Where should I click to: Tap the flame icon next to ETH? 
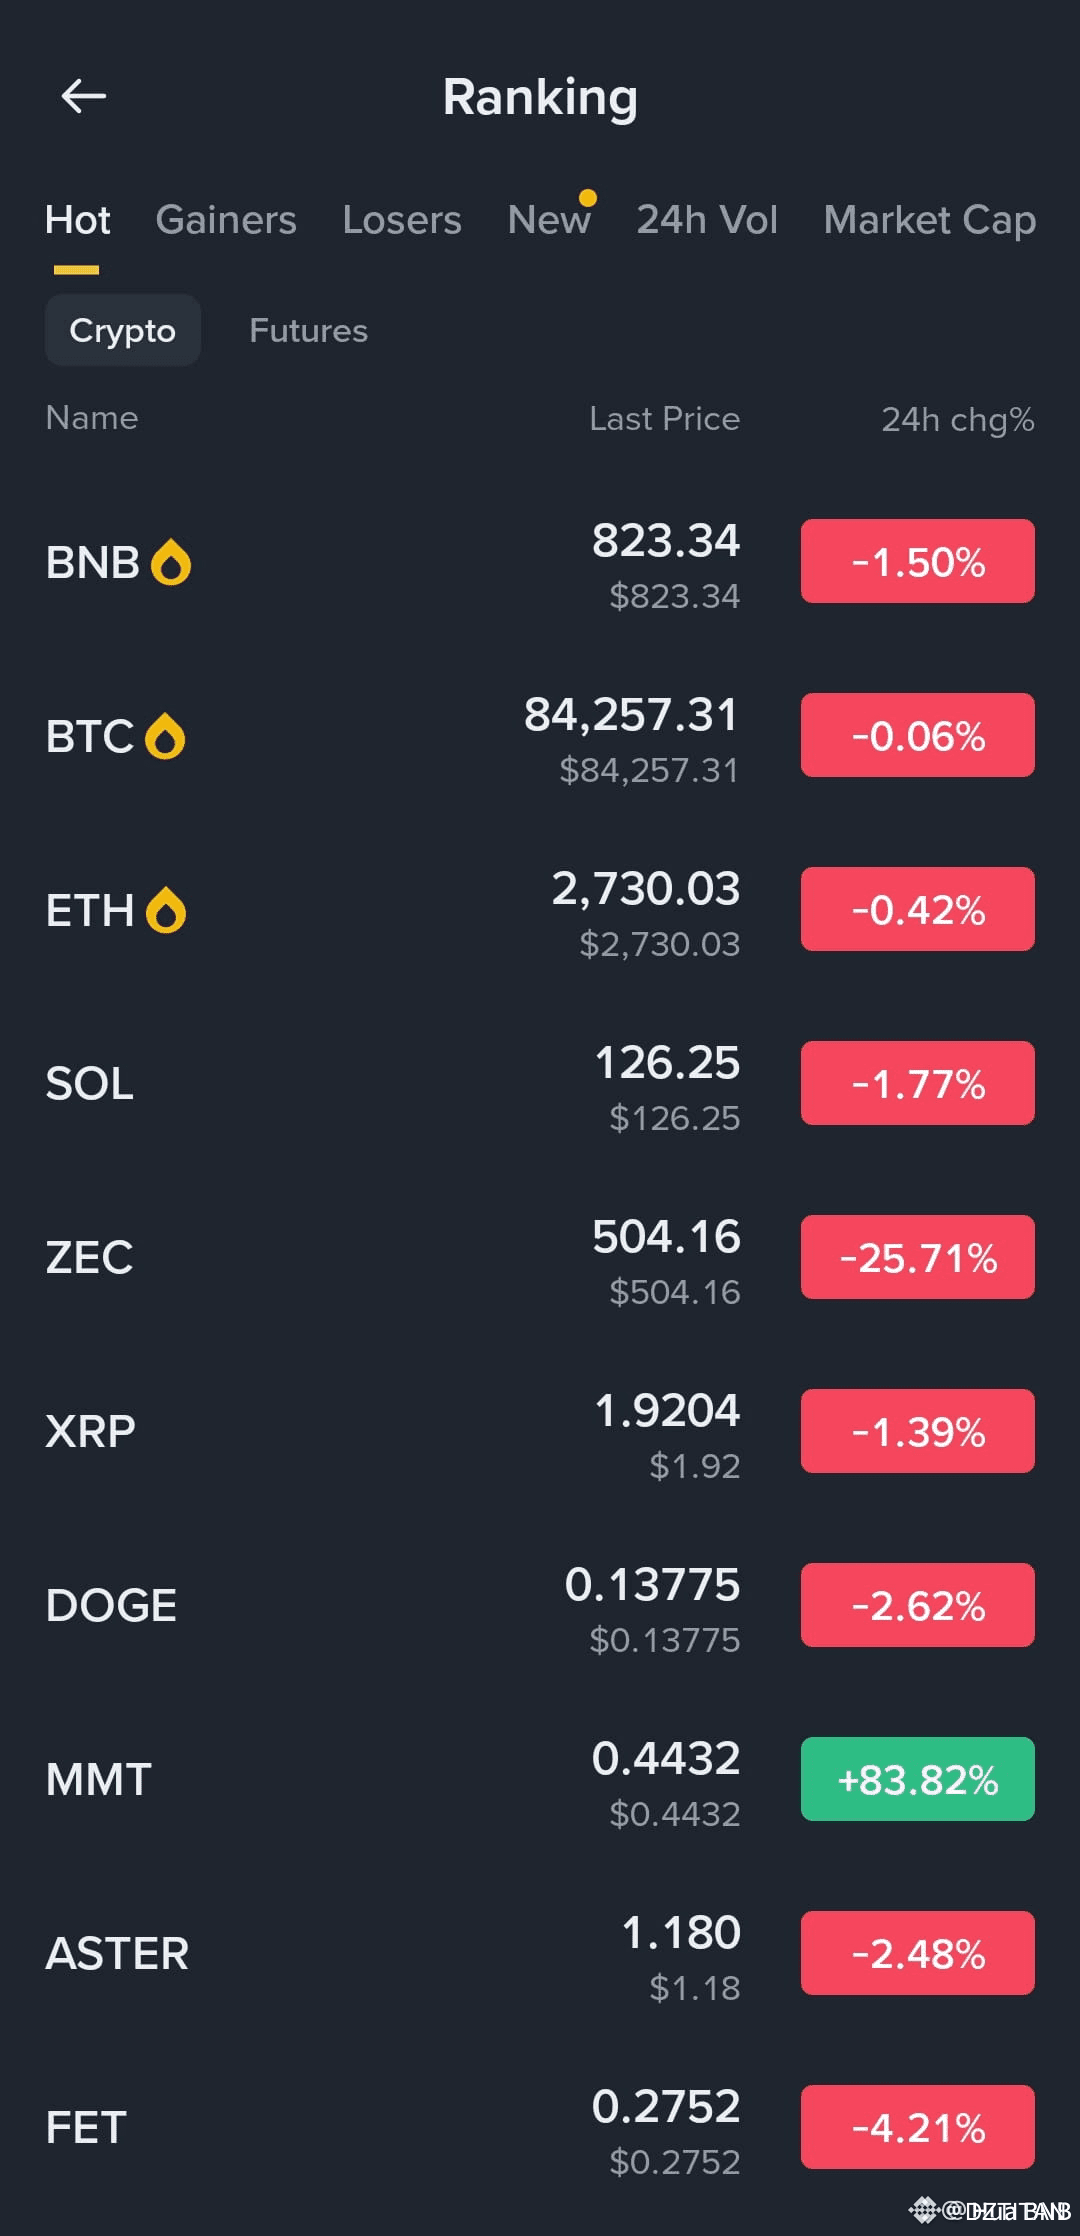[166, 911]
